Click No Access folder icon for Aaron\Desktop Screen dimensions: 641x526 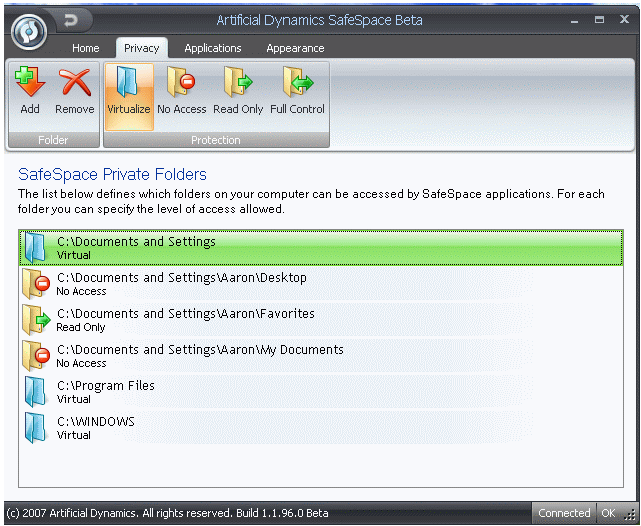pyautogui.click(x=36, y=284)
